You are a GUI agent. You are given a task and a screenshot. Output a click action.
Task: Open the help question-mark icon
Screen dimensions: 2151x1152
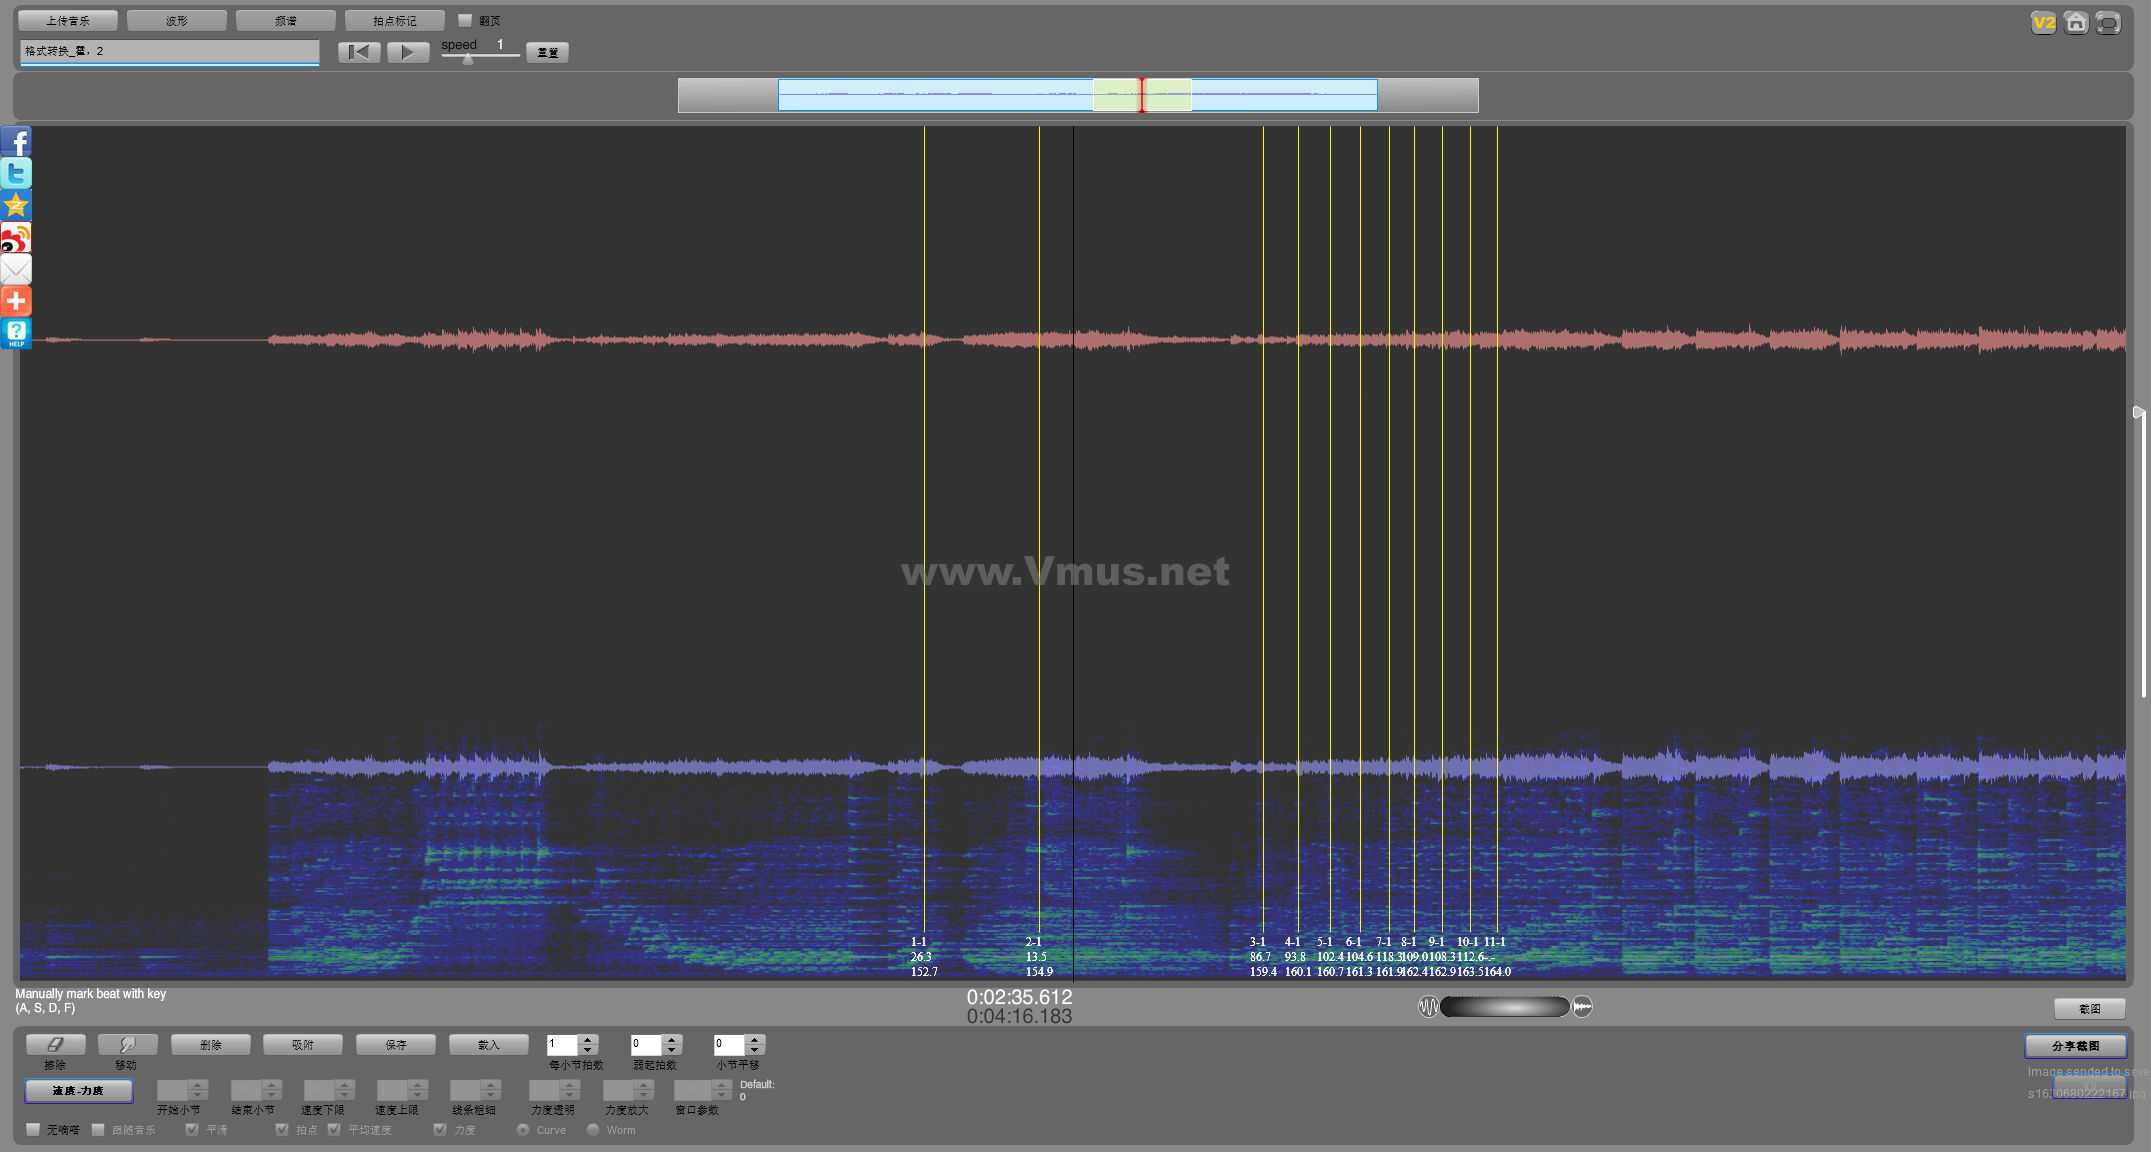click(x=16, y=333)
